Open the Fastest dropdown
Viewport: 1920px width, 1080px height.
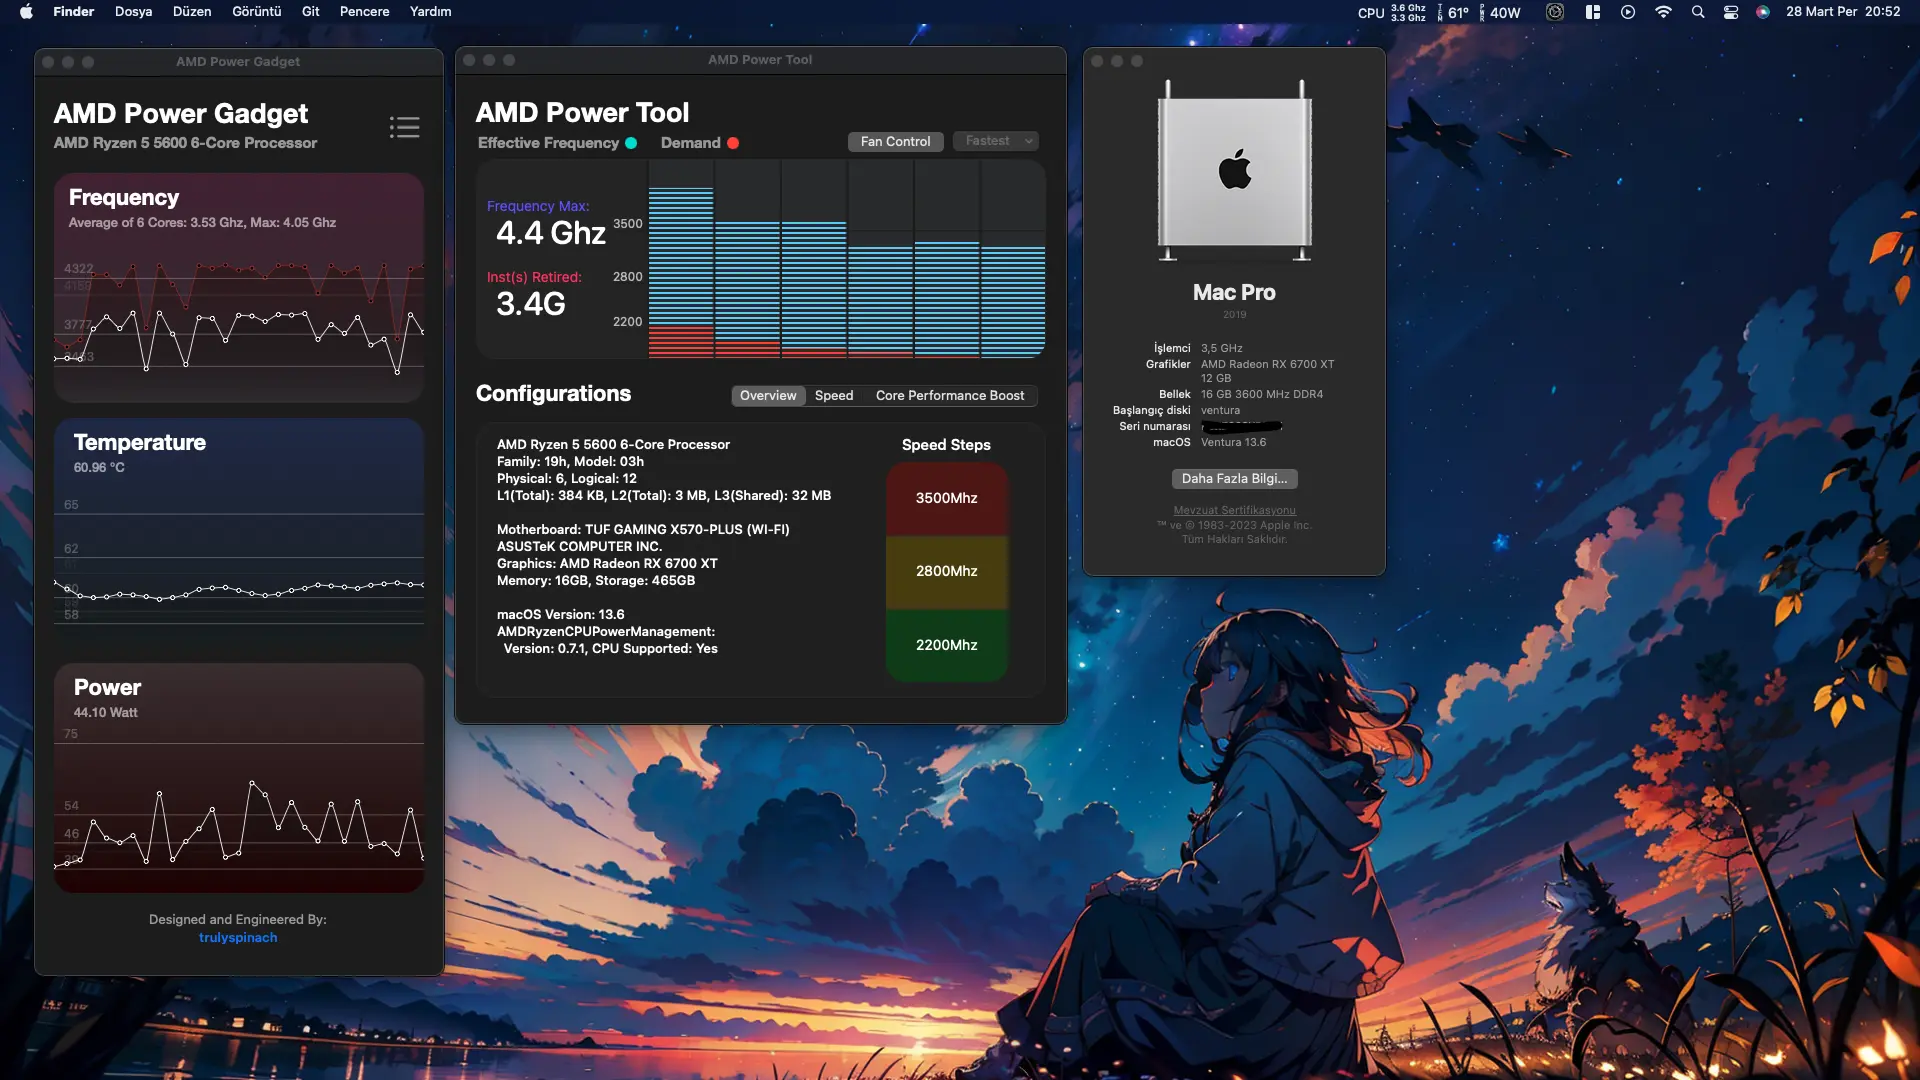[995, 141]
